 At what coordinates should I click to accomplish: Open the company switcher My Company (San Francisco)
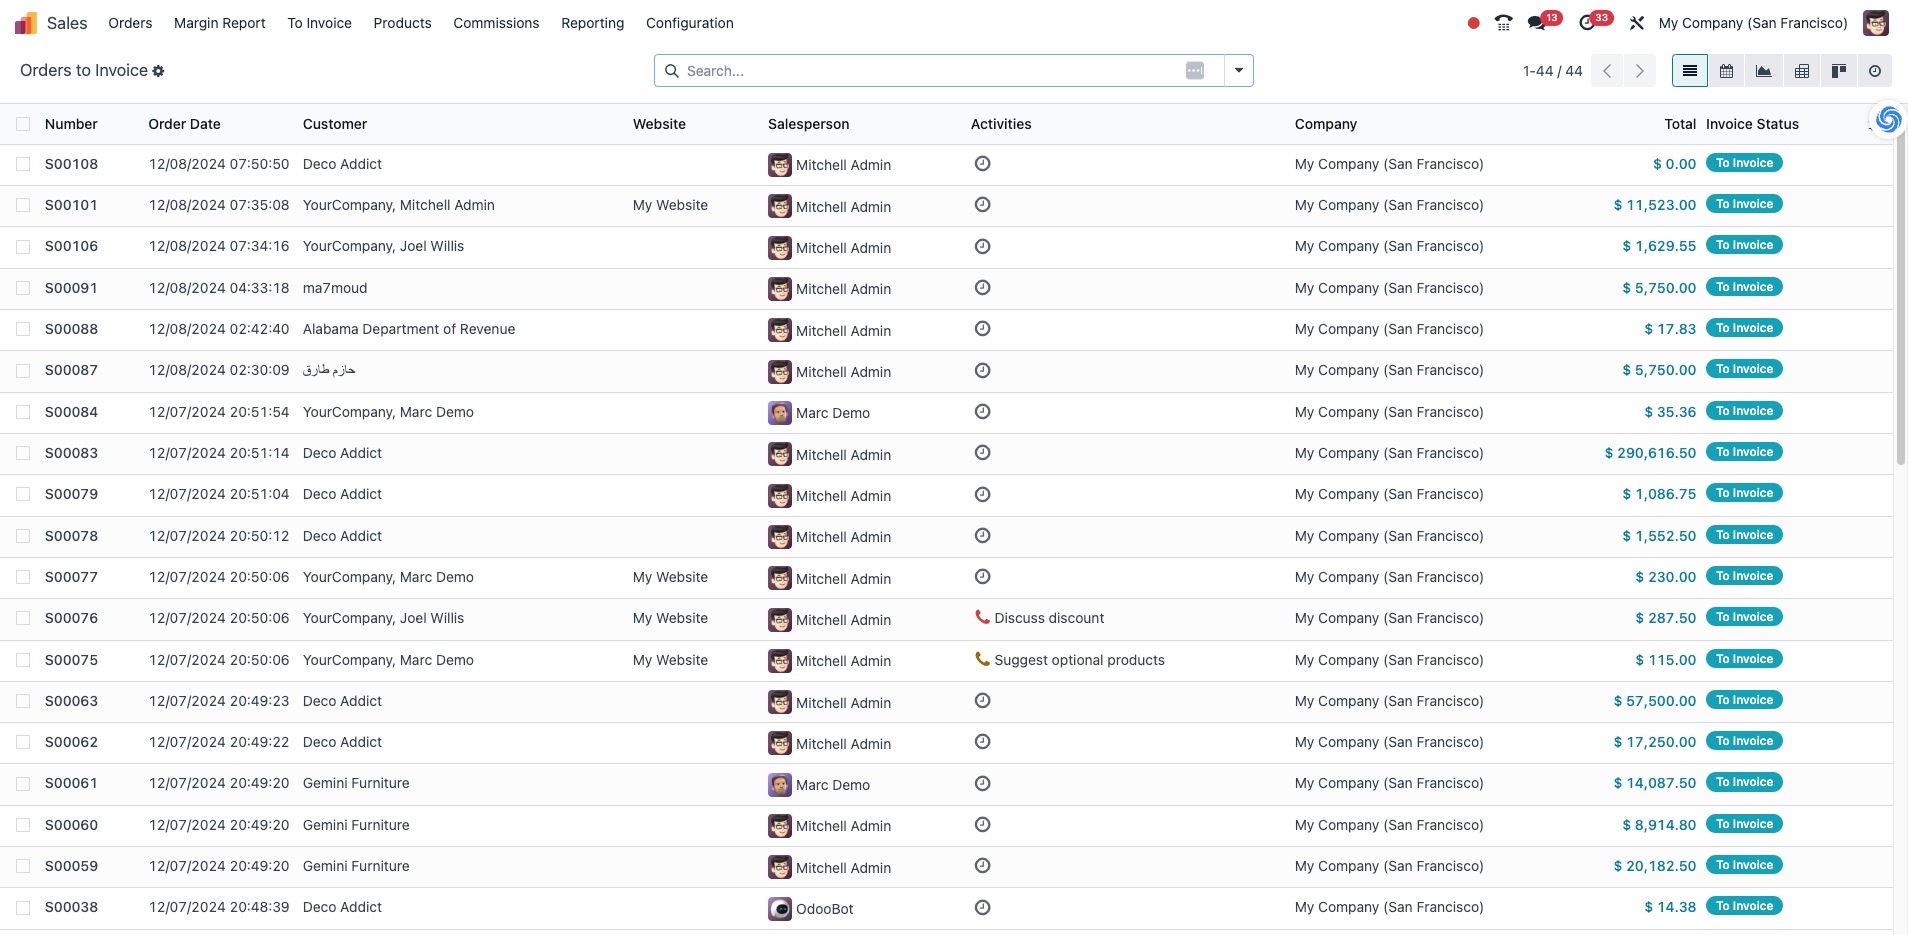pyautogui.click(x=1753, y=23)
